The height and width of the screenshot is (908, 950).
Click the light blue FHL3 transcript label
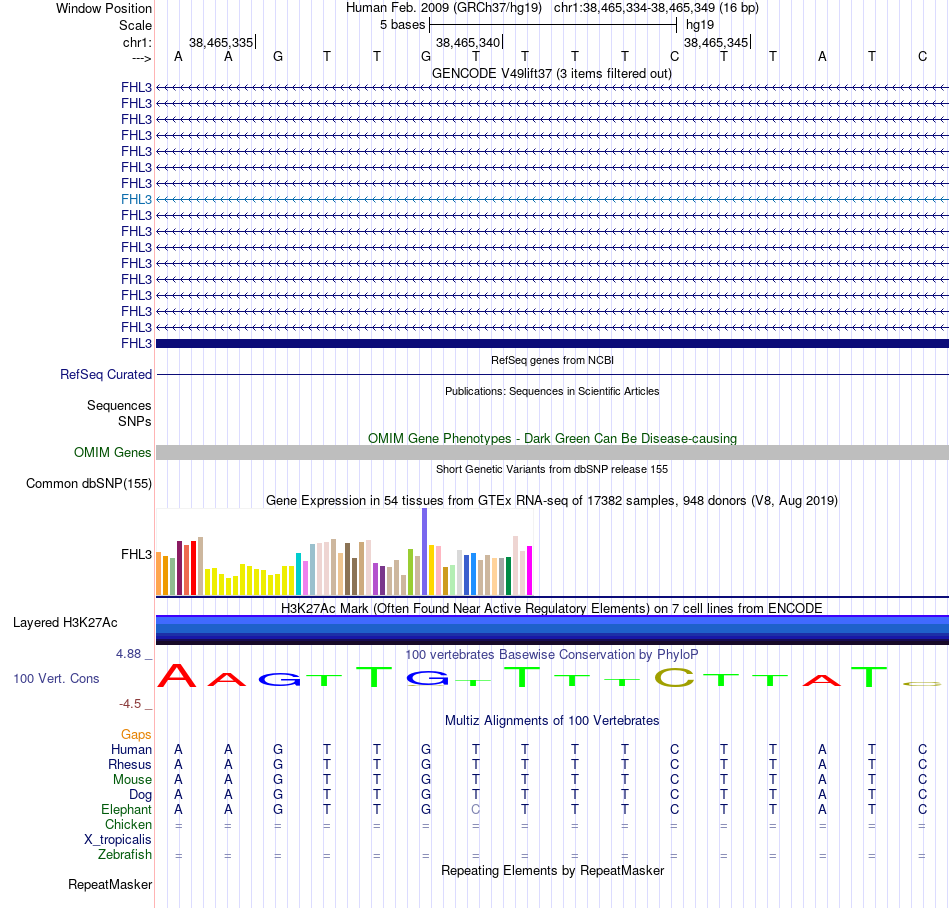[136, 199]
